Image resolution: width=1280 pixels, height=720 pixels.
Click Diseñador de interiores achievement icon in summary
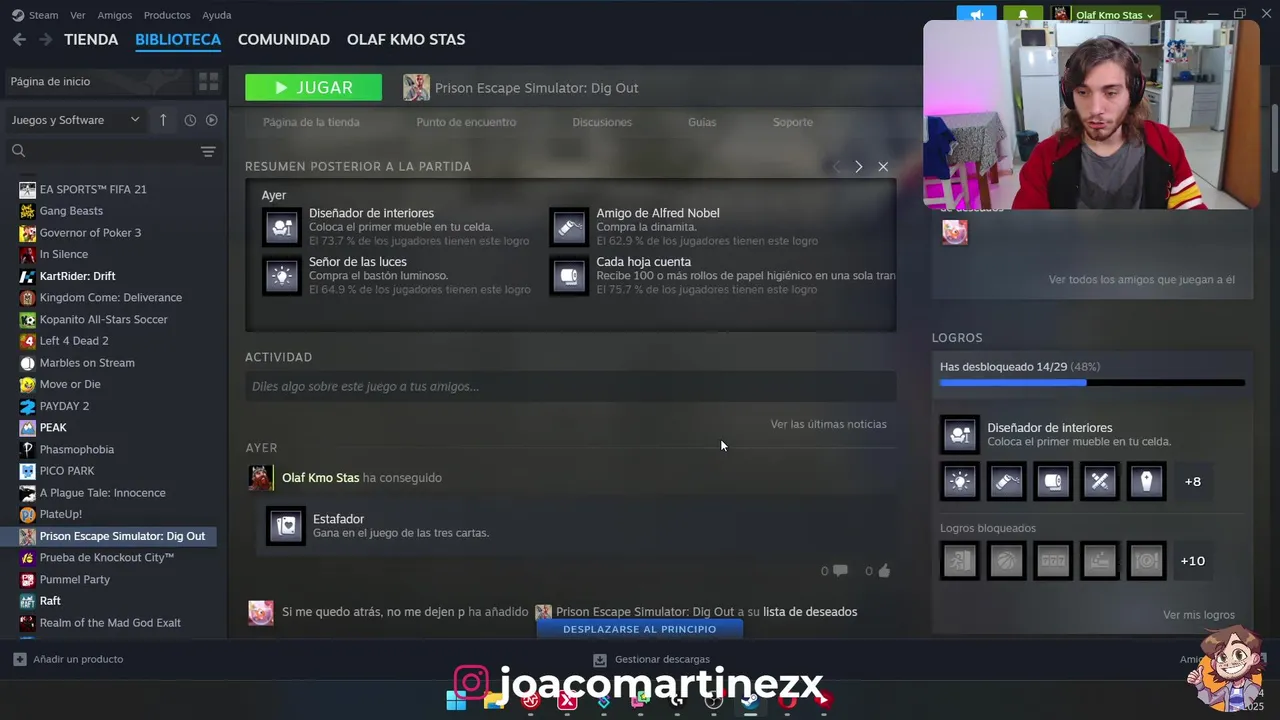[x=282, y=227]
